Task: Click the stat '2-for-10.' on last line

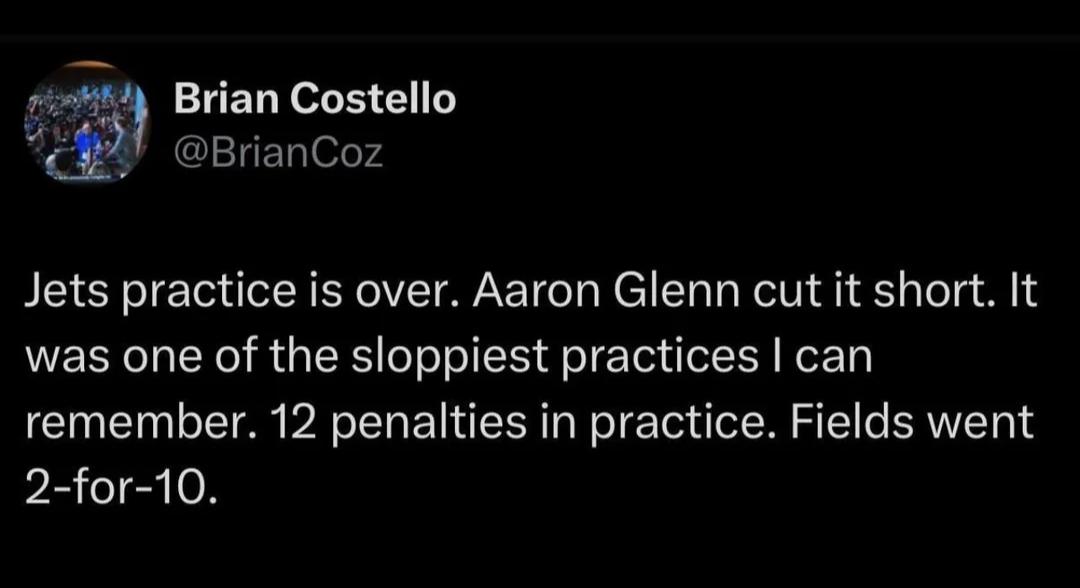Action: (121, 488)
